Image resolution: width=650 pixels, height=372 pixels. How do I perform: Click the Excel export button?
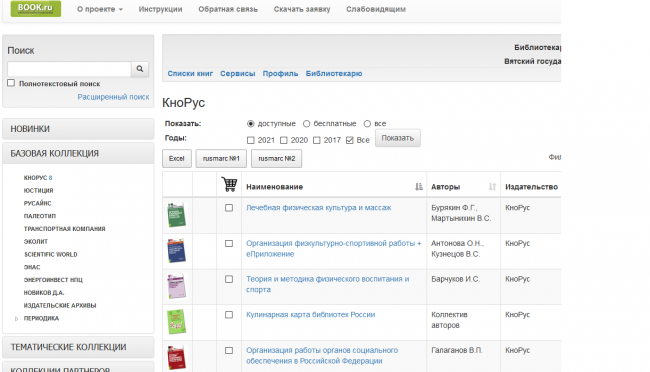click(177, 158)
